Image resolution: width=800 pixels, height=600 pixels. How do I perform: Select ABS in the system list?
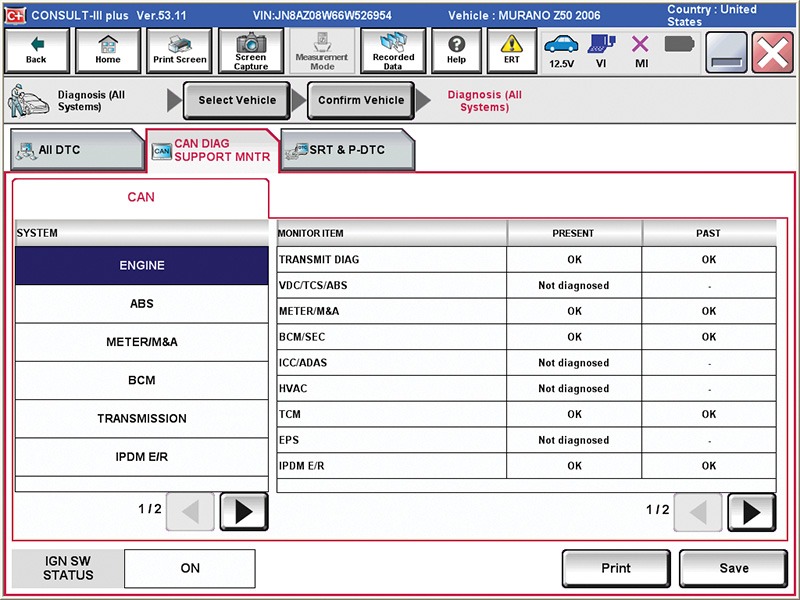(x=142, y=304)
